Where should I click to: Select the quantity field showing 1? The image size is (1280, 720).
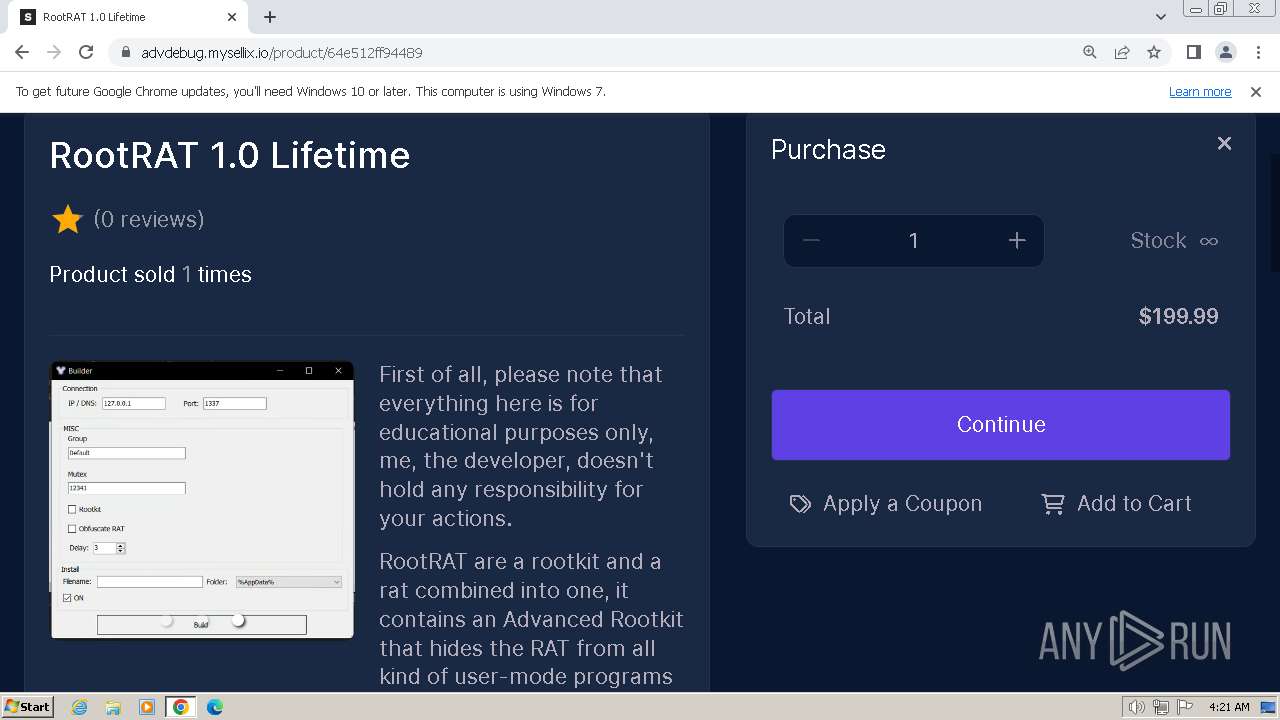click(913, 240)
